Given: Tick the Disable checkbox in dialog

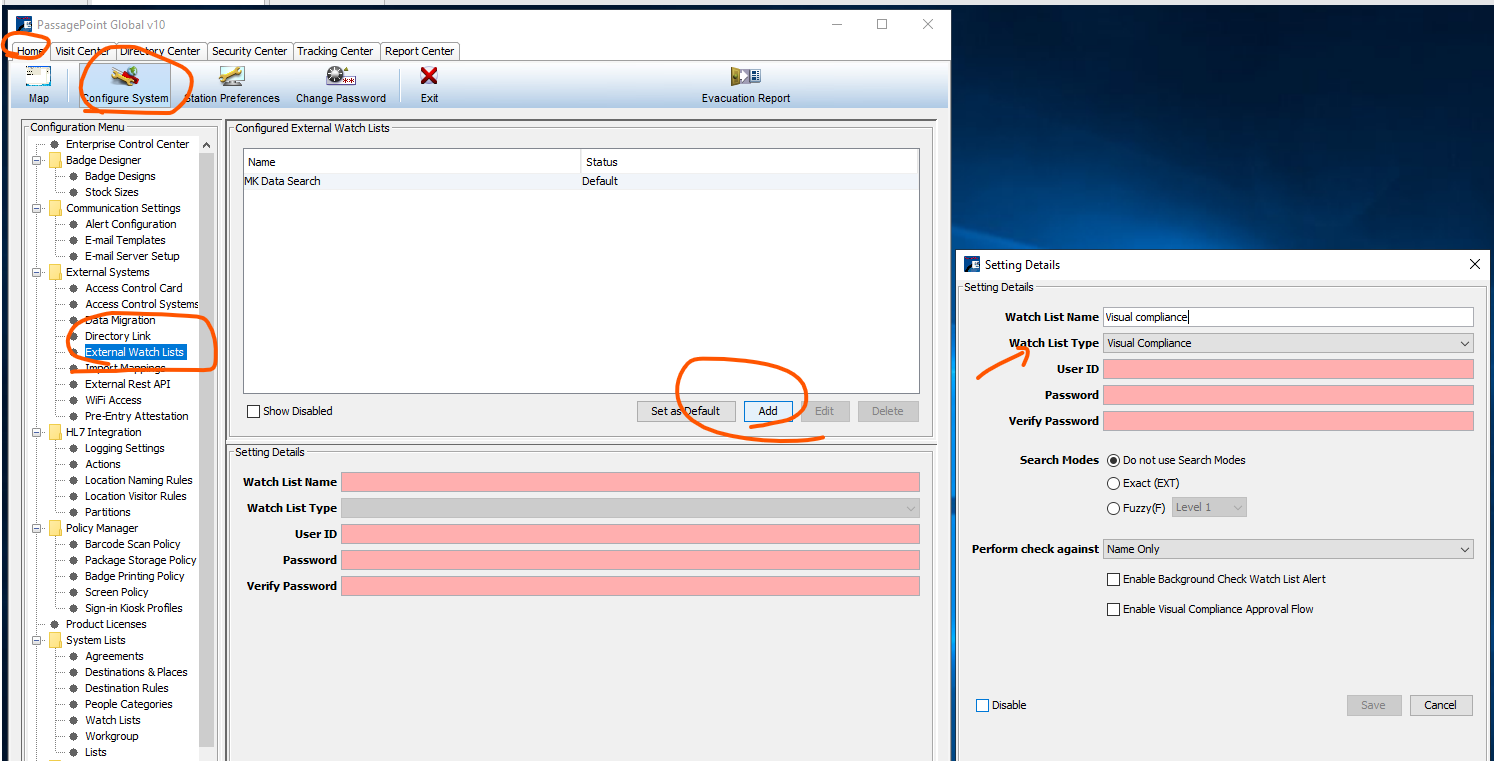Looking at the screenshot, I should point(982,705).
